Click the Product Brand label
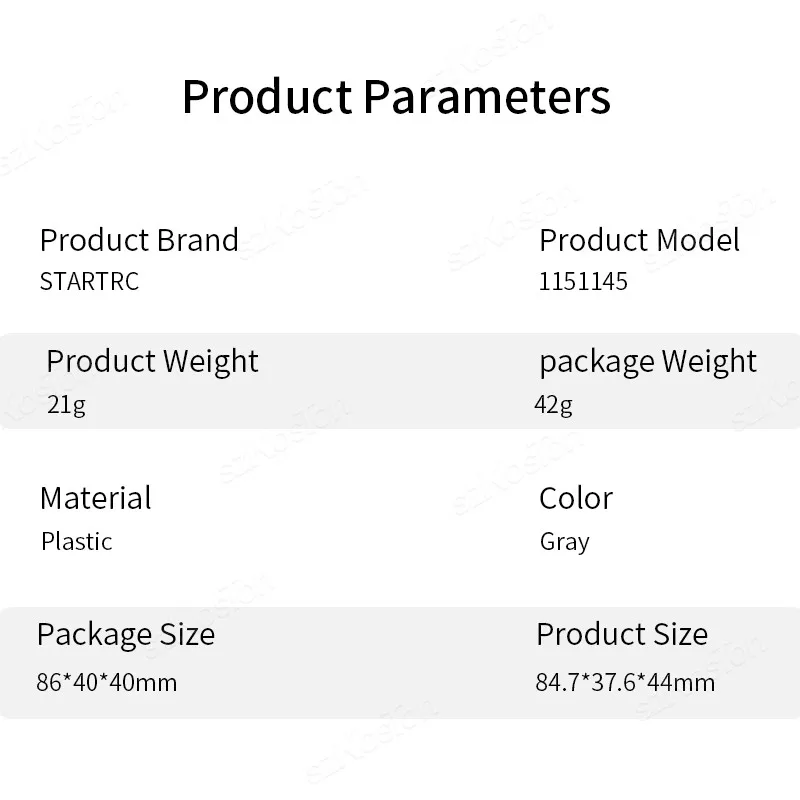This screenshot has width=800, height=800. point(139,240)
